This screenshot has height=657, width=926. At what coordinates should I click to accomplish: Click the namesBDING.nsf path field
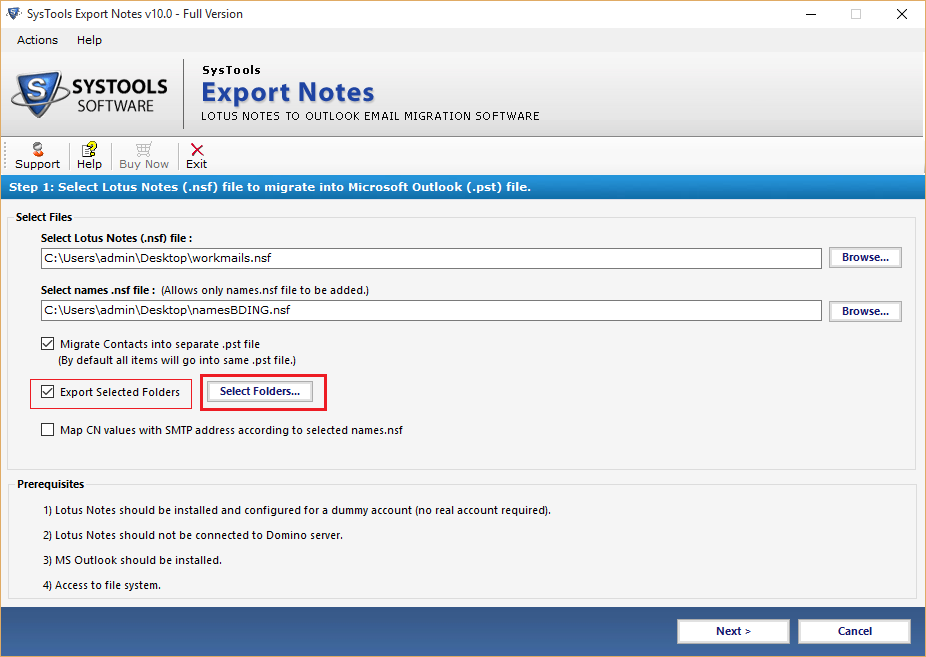pos(431,310)
